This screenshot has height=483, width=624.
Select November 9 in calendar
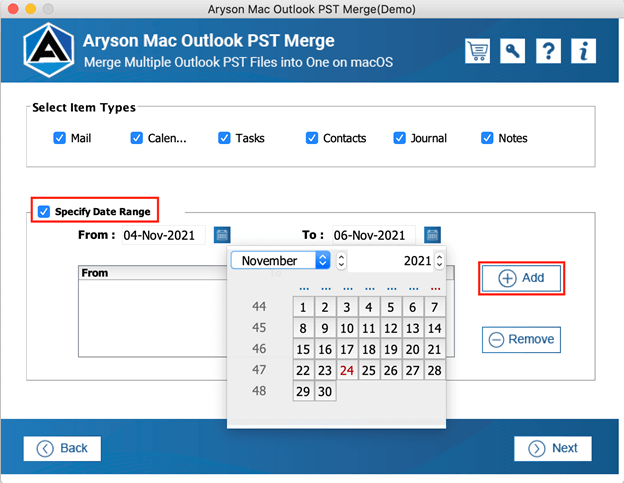tap(325, 328)
